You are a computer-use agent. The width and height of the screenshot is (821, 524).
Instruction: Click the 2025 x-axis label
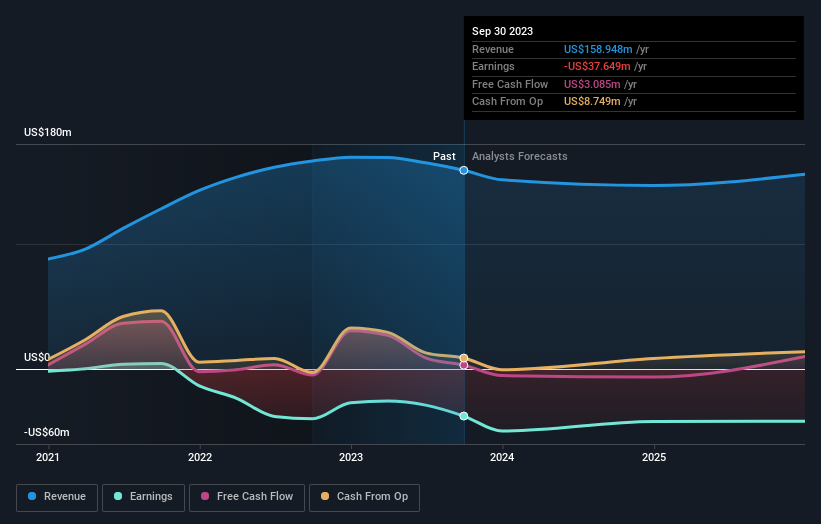click(x=654, y=458)
